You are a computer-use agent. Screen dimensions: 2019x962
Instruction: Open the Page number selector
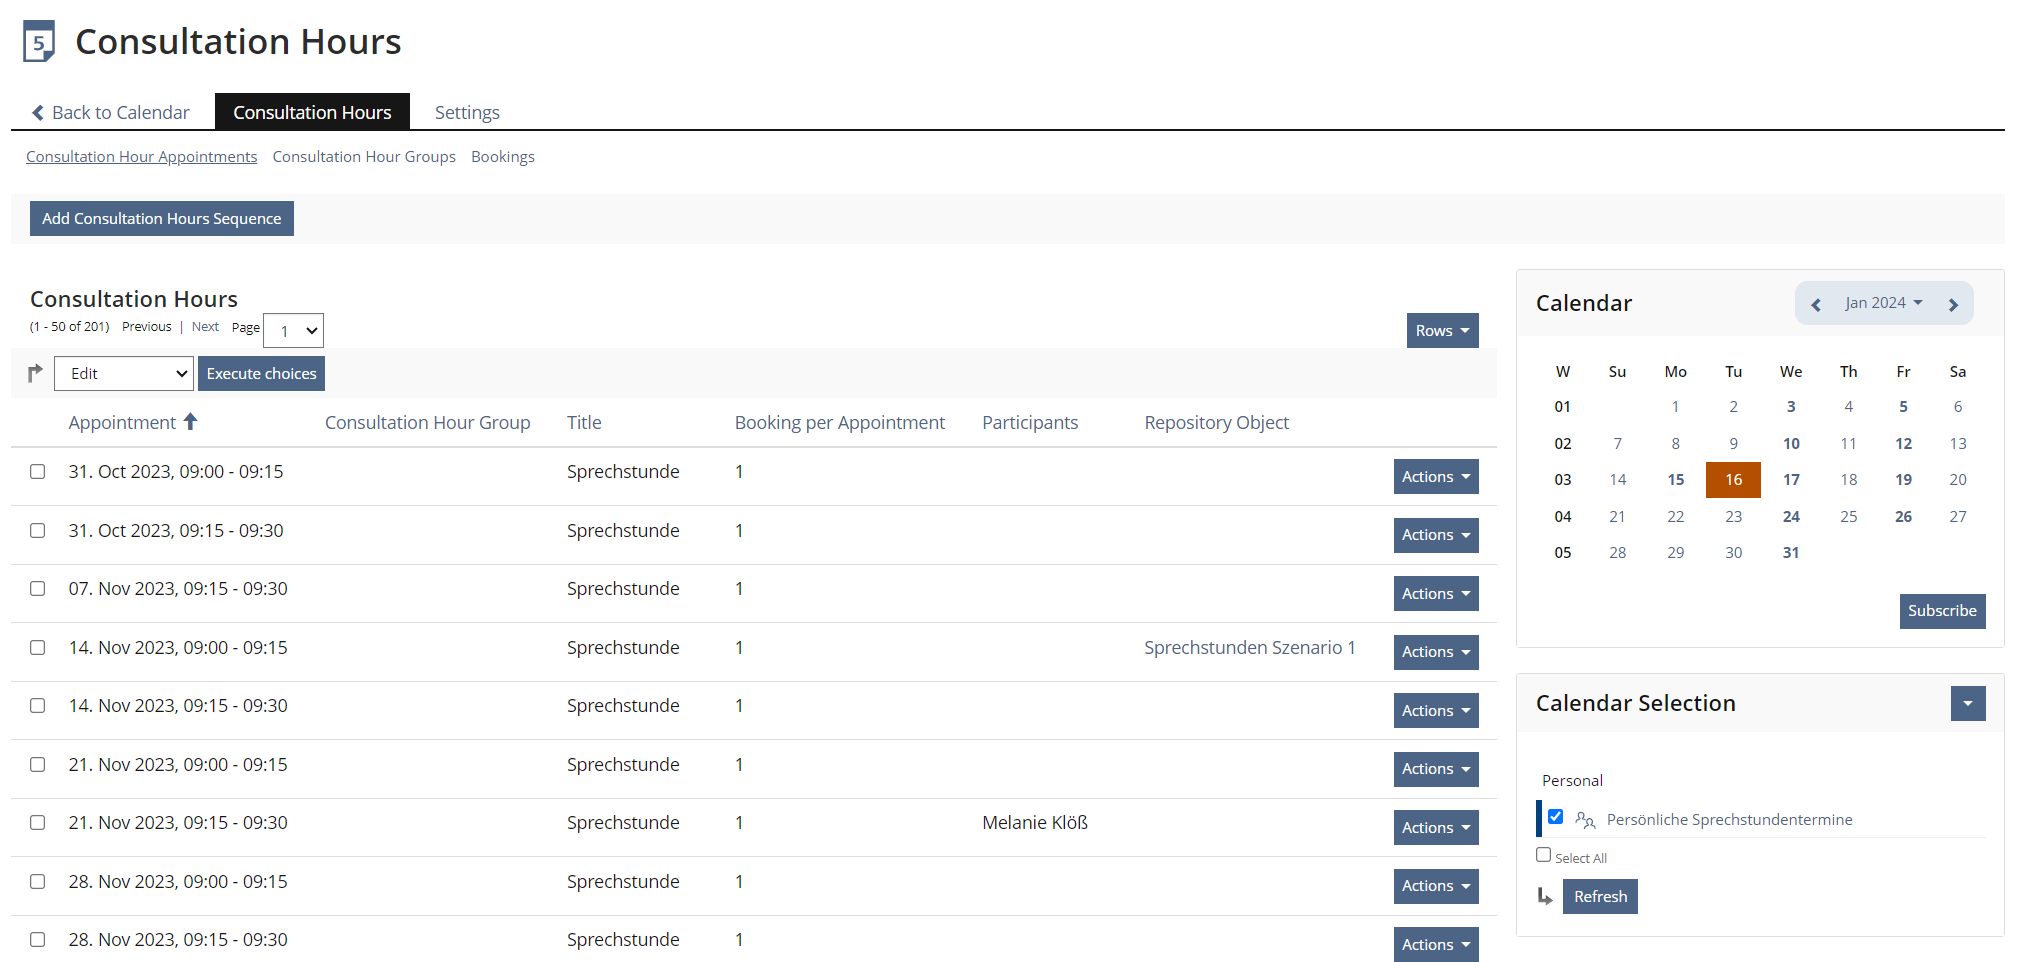point(294,331)
